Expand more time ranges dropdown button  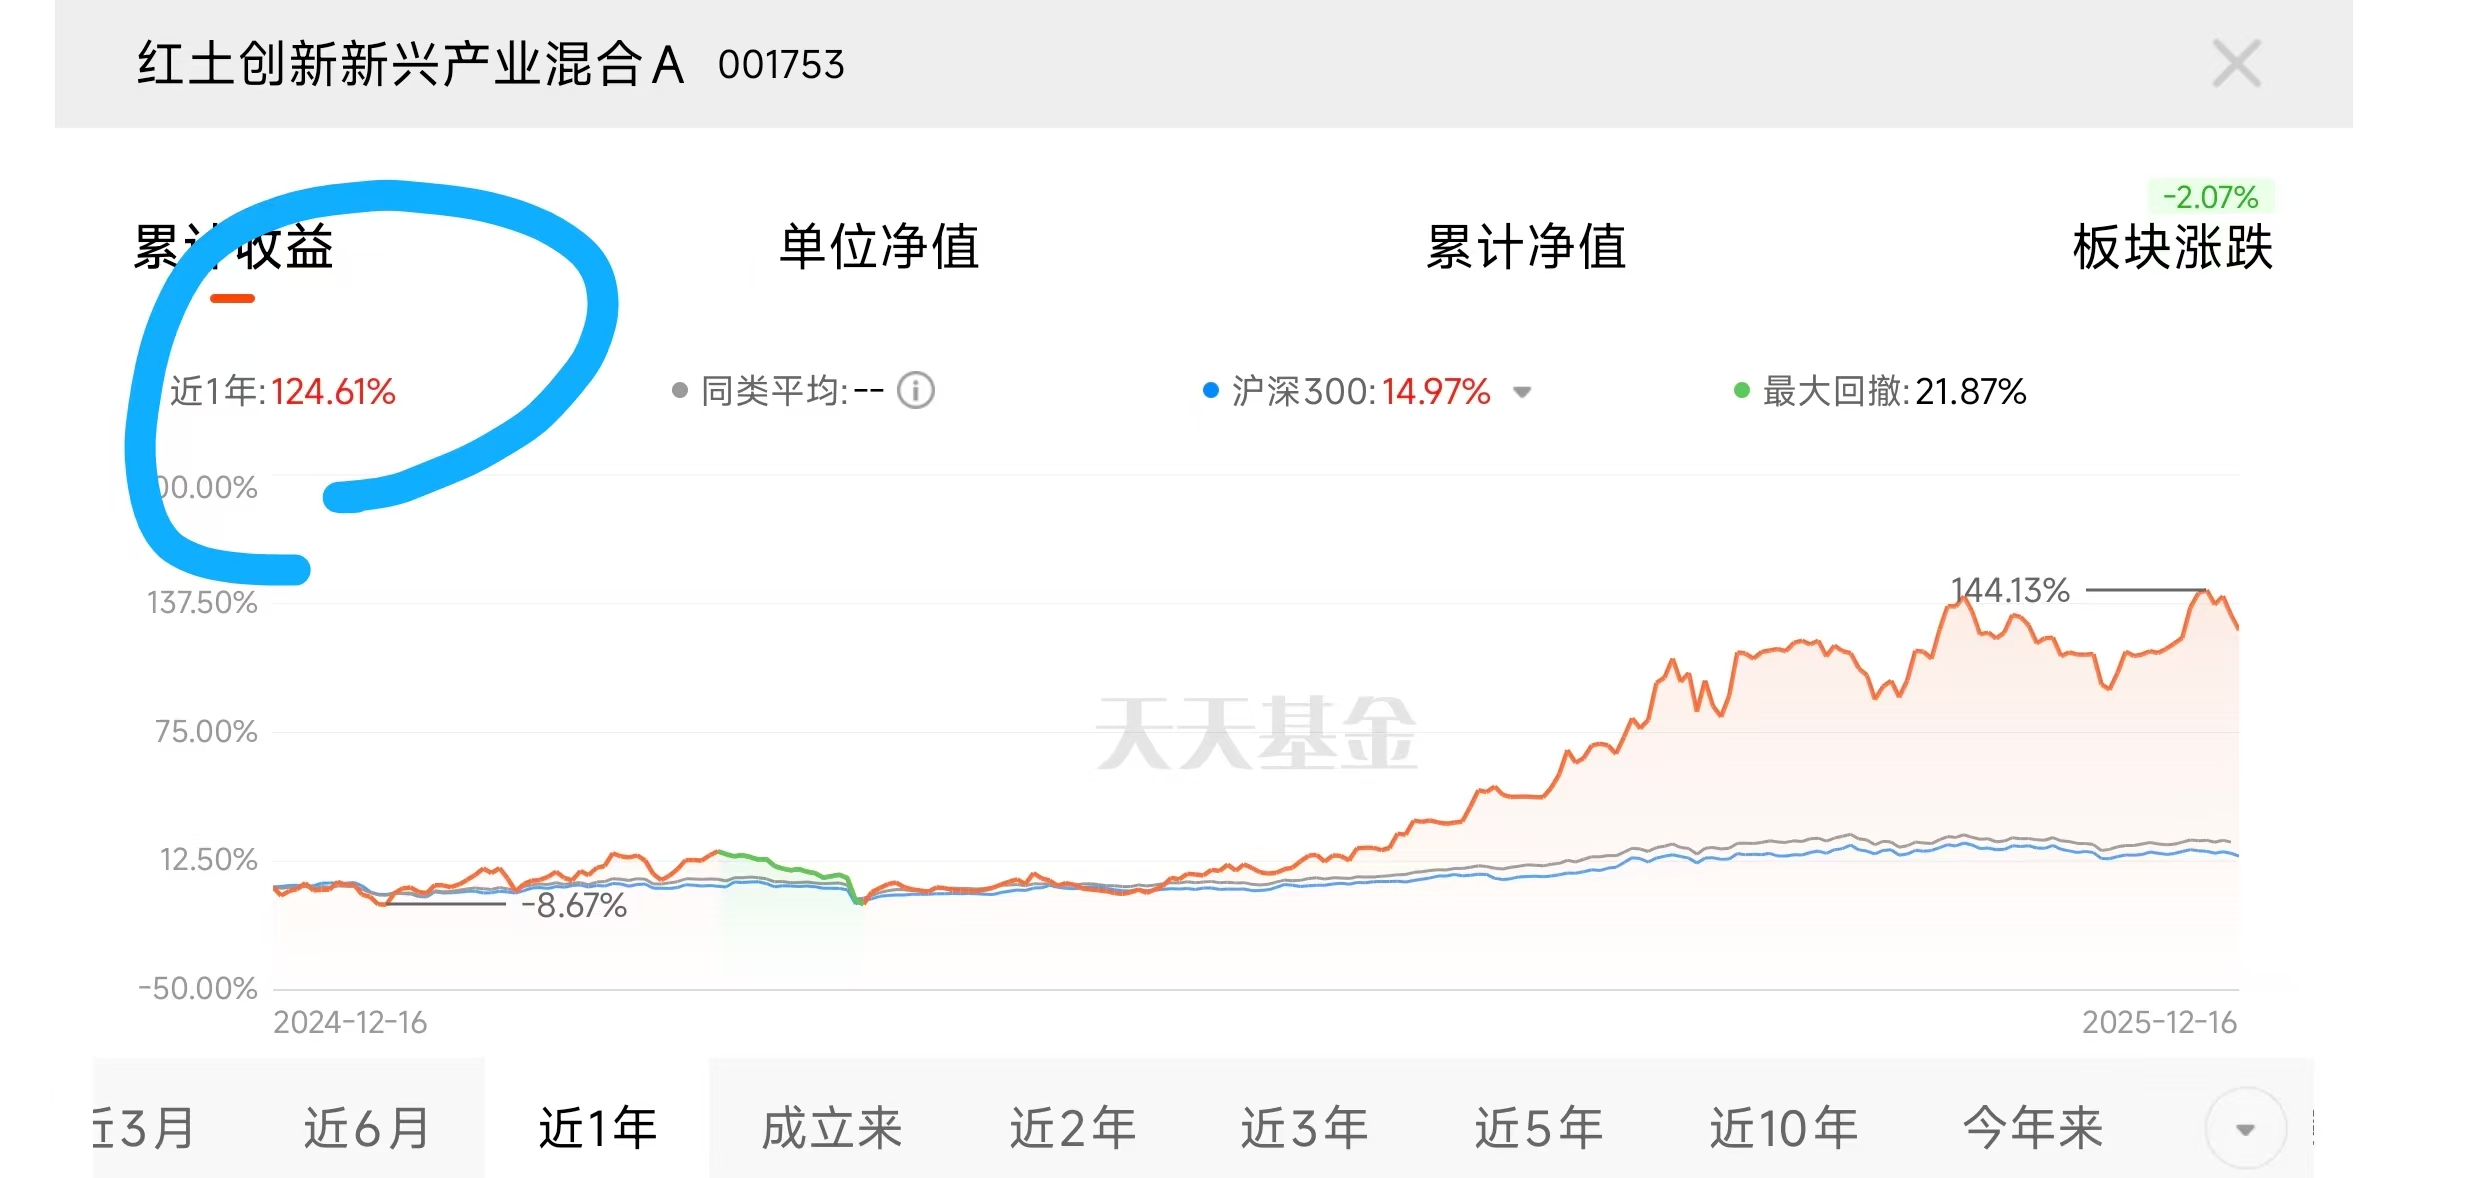pos(2245,1129)
